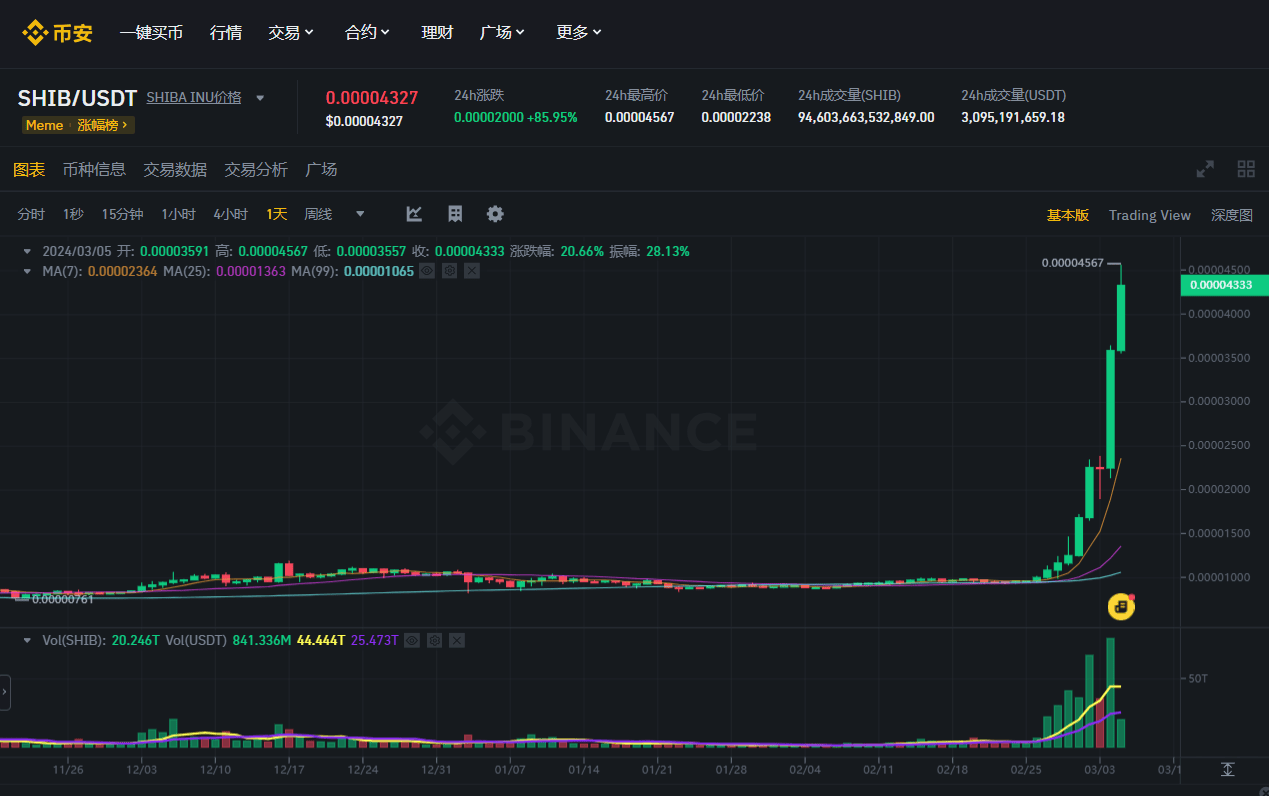Select the 4小时 timeframe
The image size is (1269, 796).
(x=230, y=214)
